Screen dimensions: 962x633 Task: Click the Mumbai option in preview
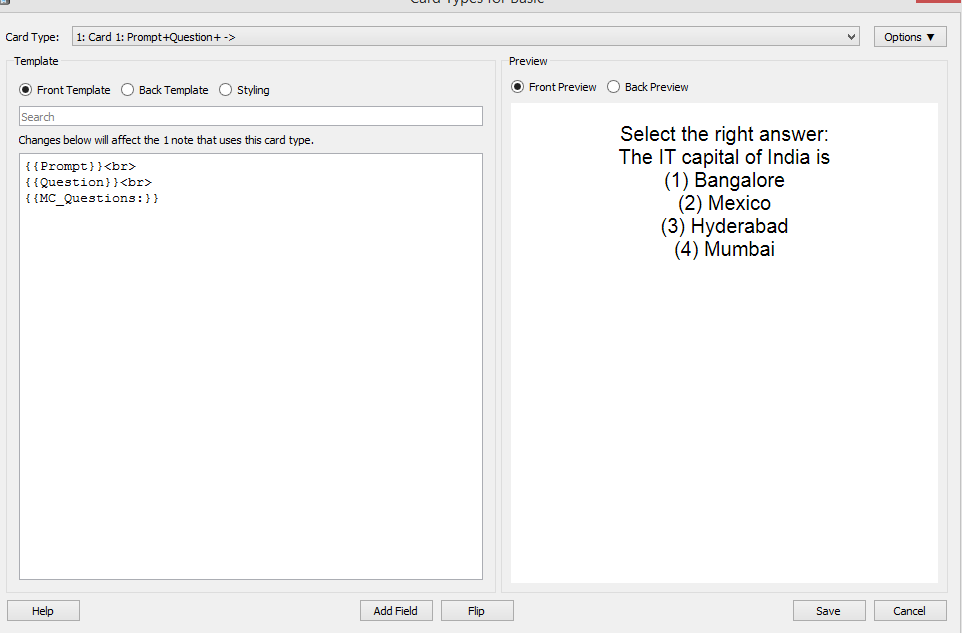tap(724, 249)
